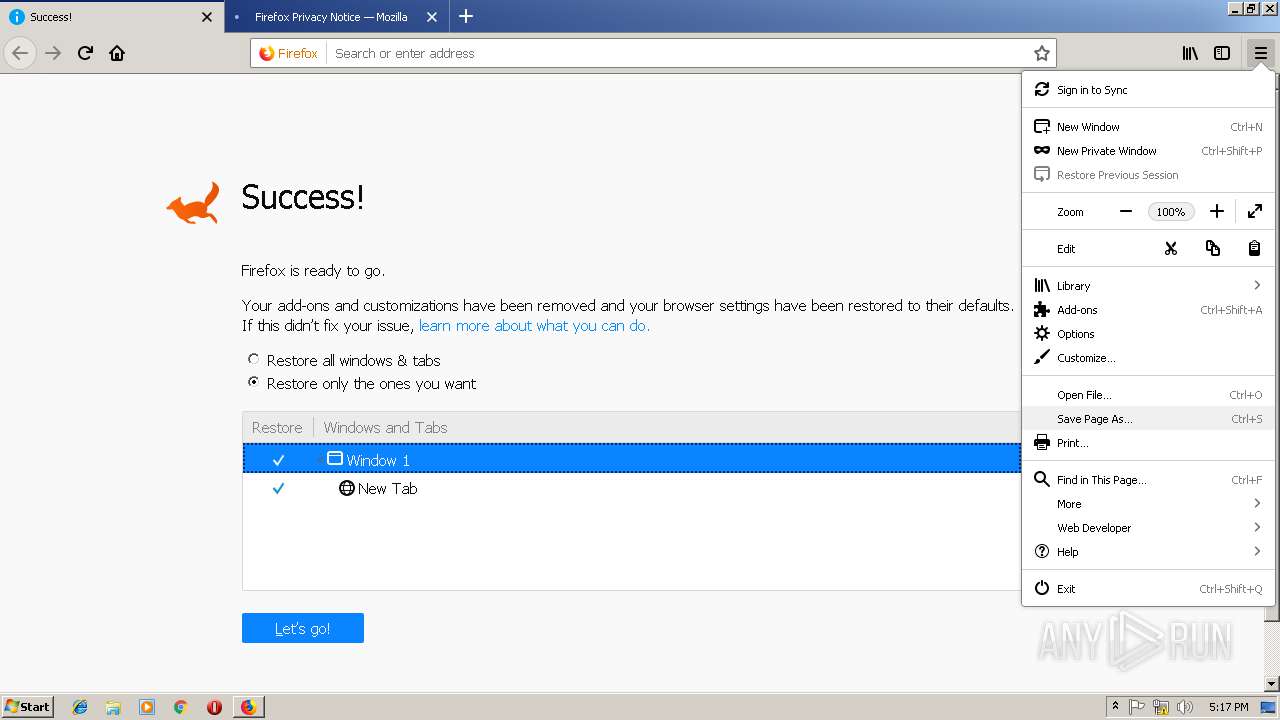Open Add-ons from the menu
1280x720 pixels.
[1148, 310]
